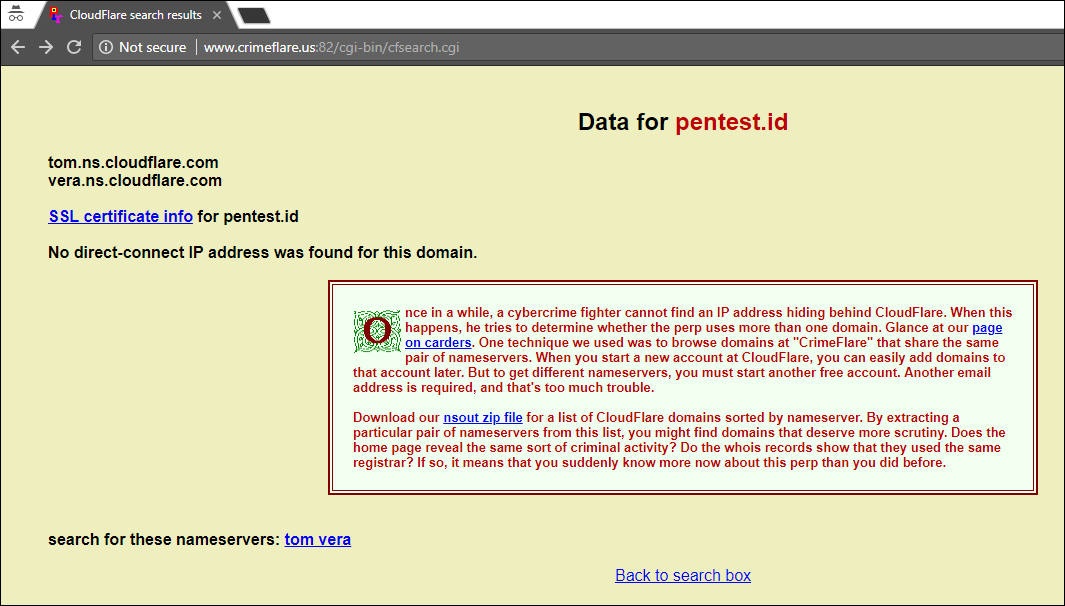The height and width of the screenshot is (606, 1065).
Task: Close the CloudFlare search results tab
Action: (x=217, y=15)
